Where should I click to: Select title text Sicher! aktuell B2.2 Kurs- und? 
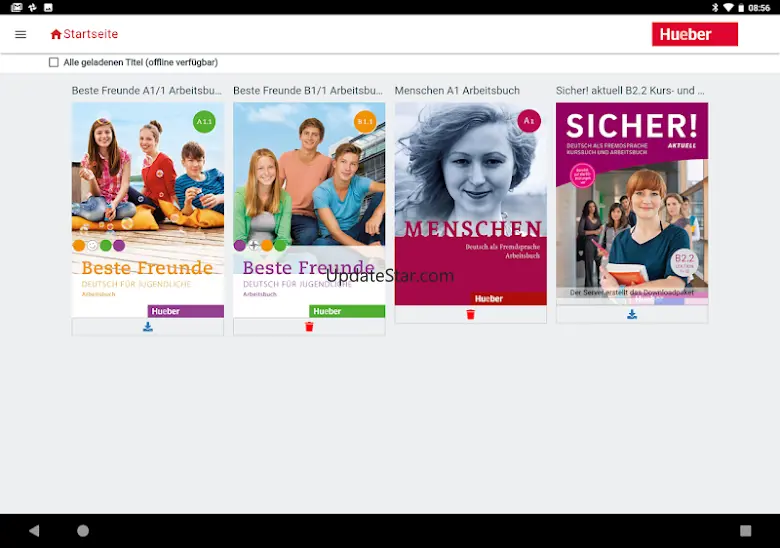(630, 91)
